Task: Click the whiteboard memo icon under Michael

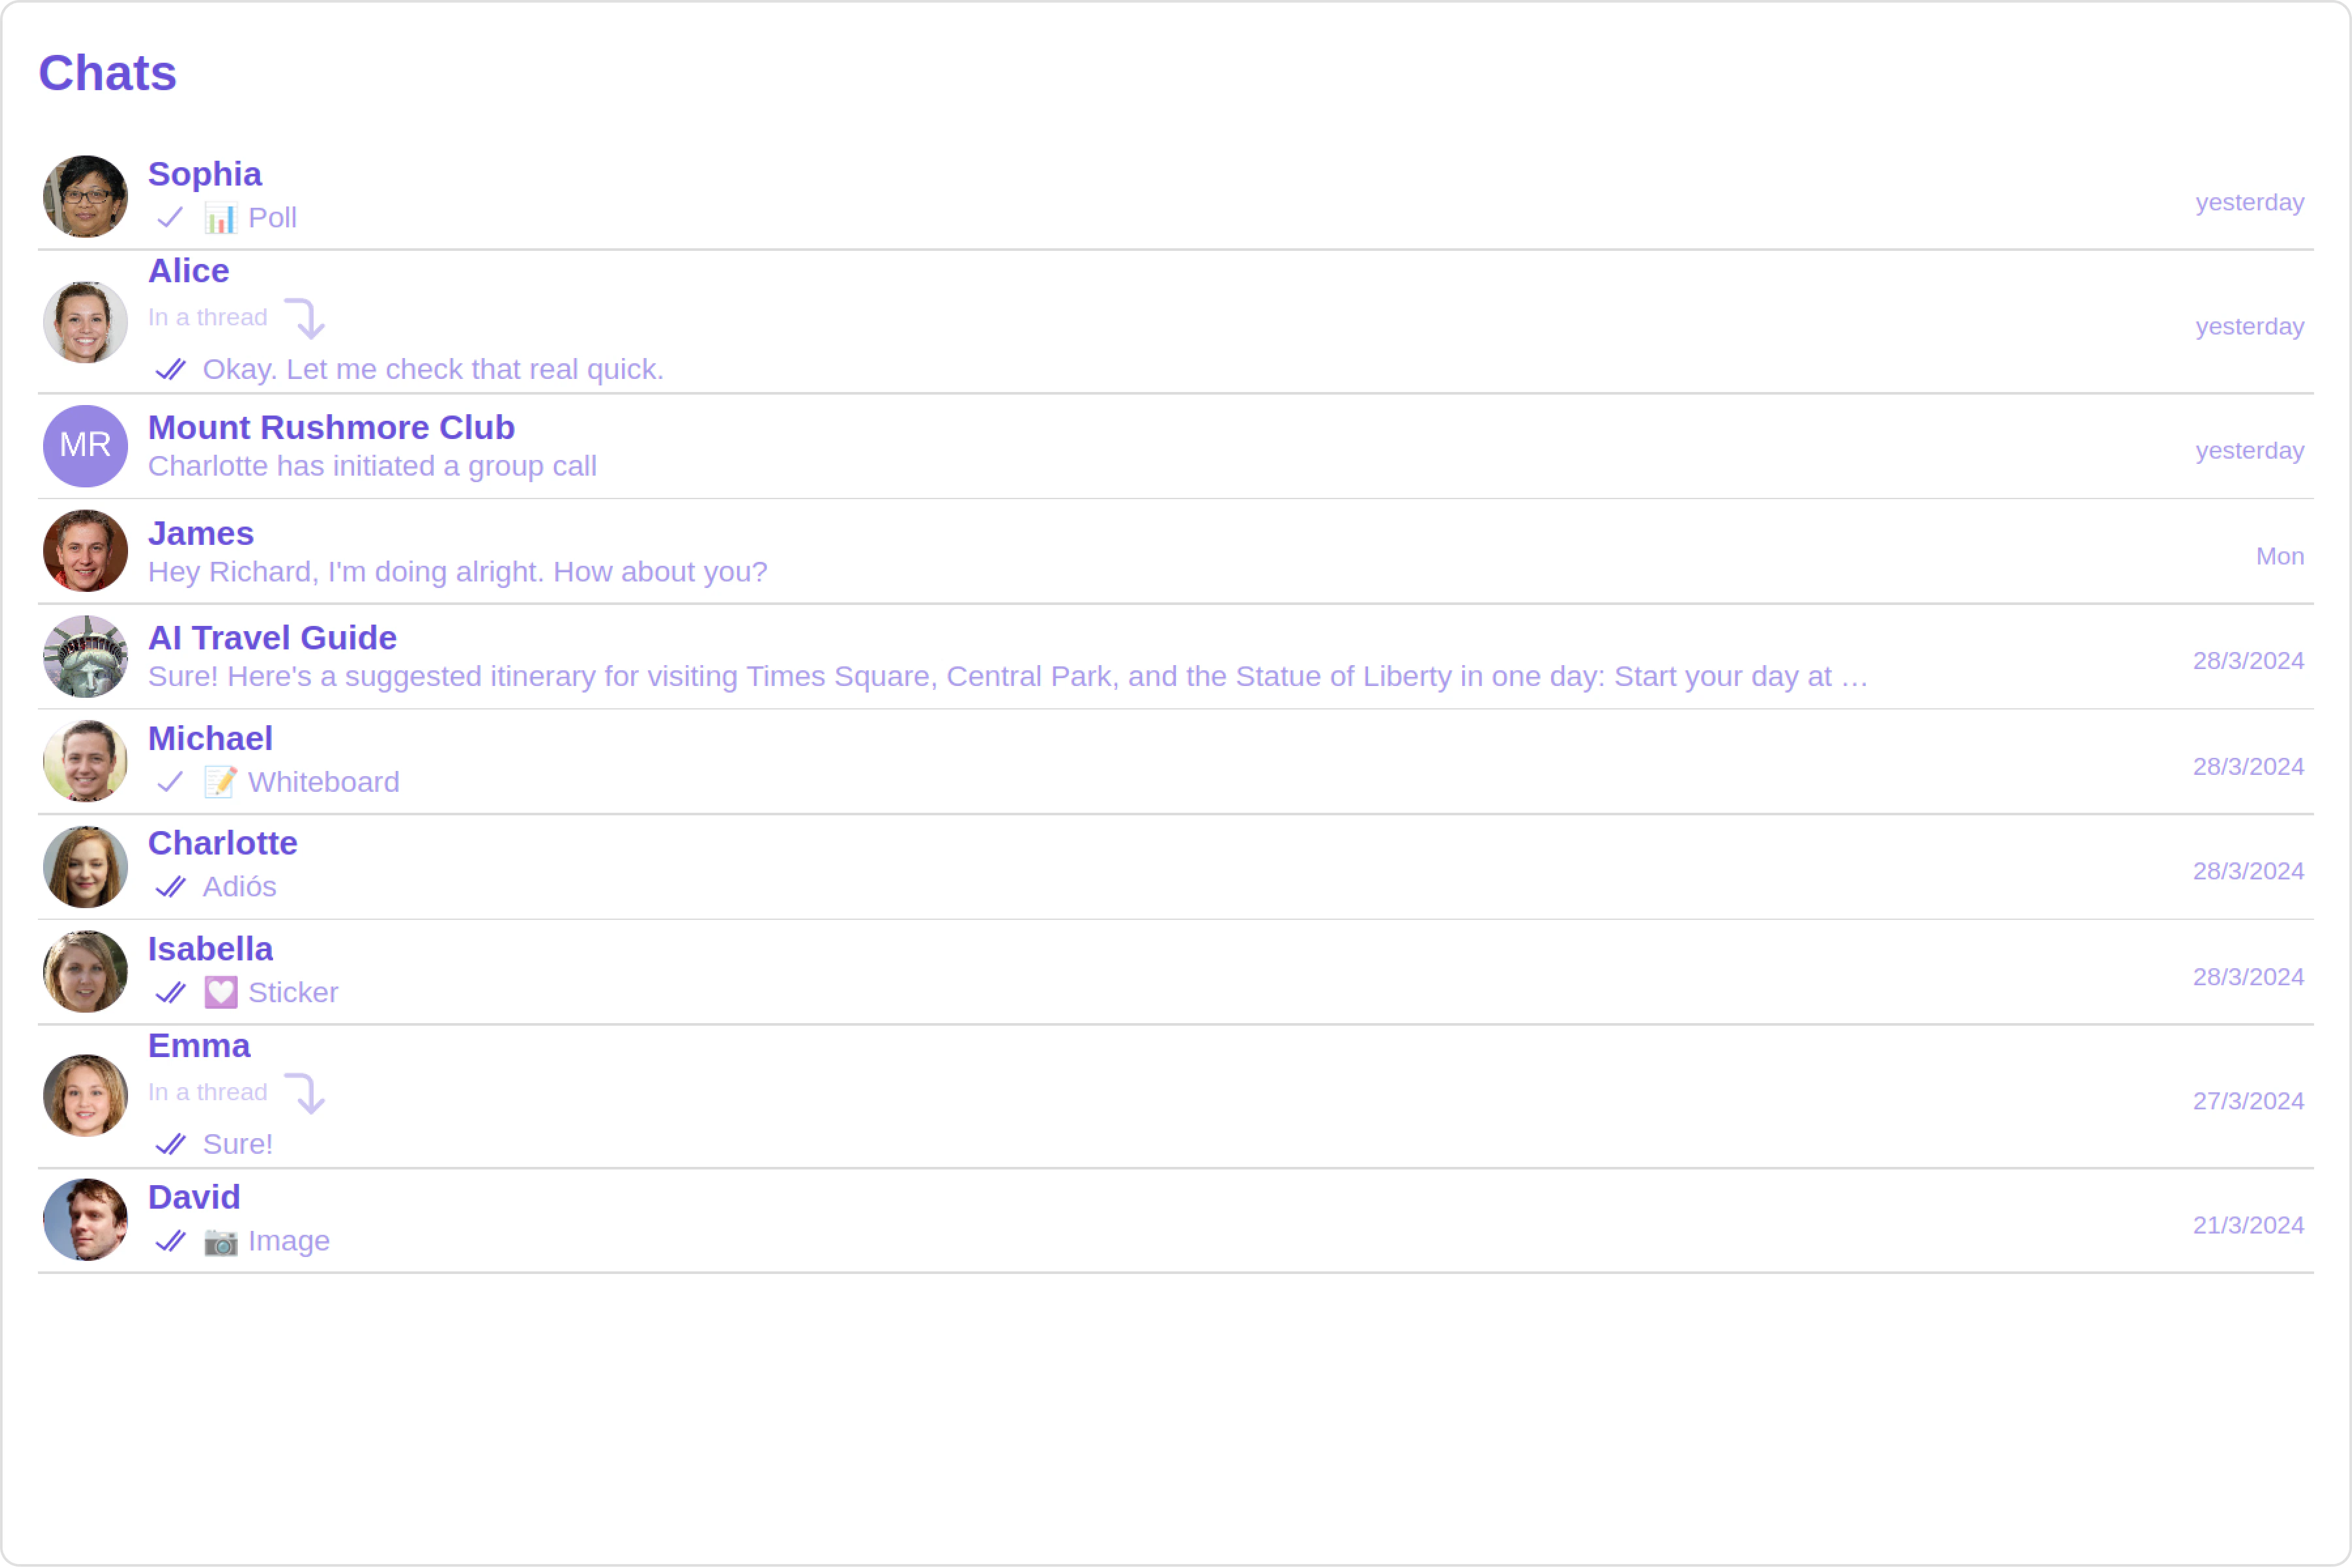Action: click(220, 782)
